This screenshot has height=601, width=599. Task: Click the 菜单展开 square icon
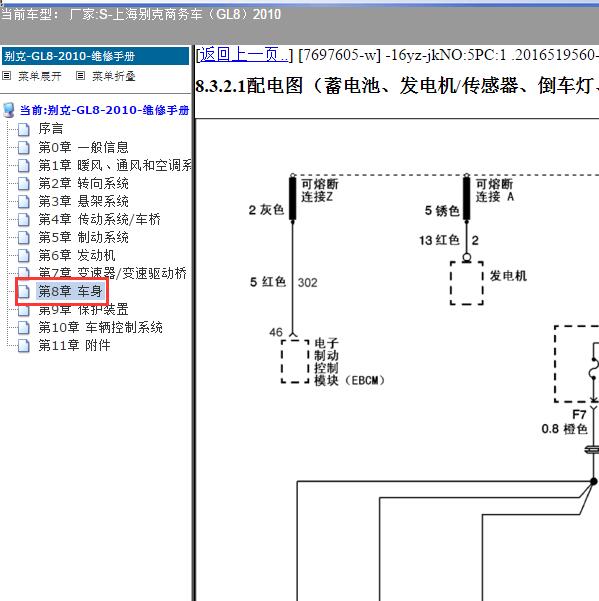pyautogui.click(x=7, y=76)
